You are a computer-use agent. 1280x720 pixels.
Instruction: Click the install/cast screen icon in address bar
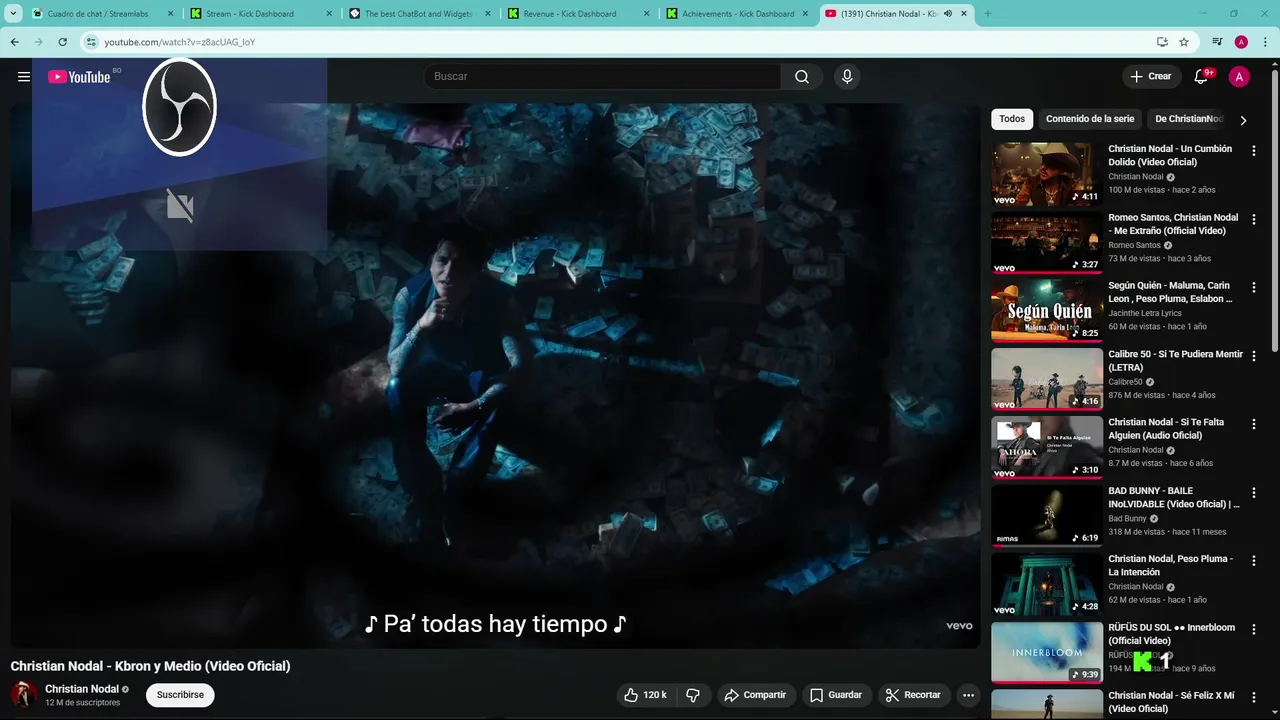click(x=1162, y=42)
